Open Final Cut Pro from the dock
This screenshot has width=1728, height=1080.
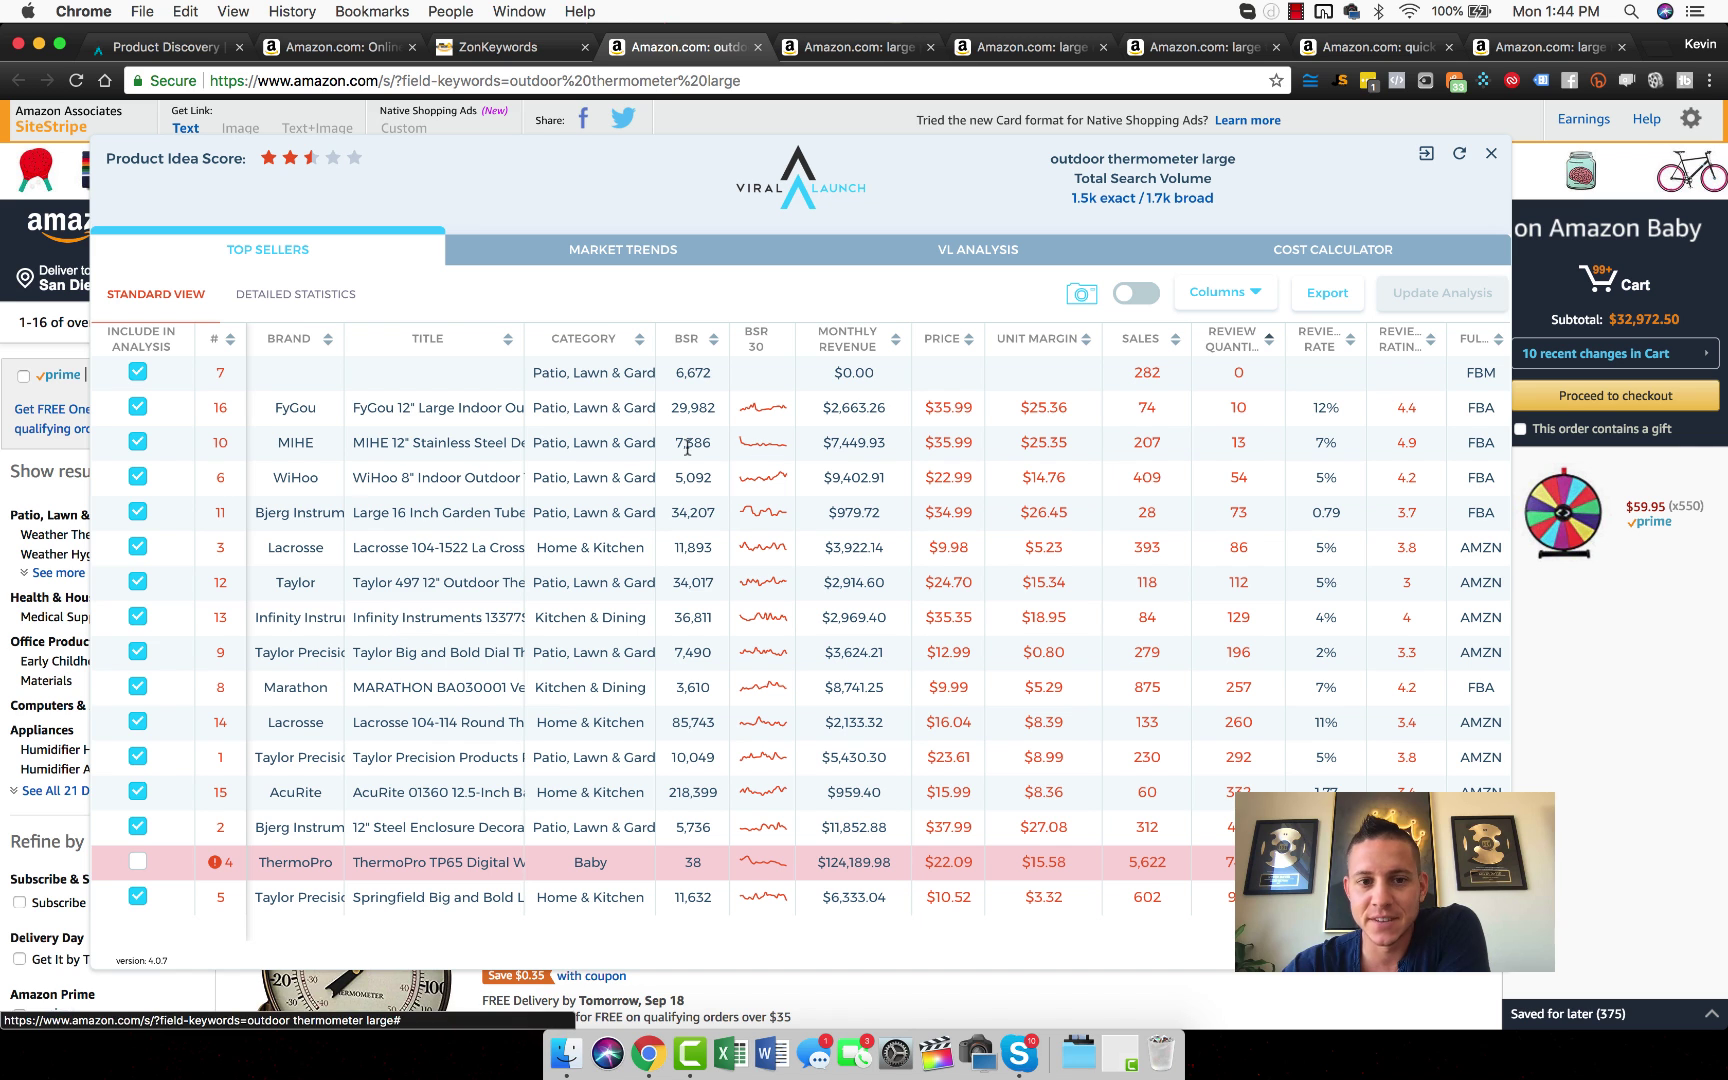click(937, 1054)
